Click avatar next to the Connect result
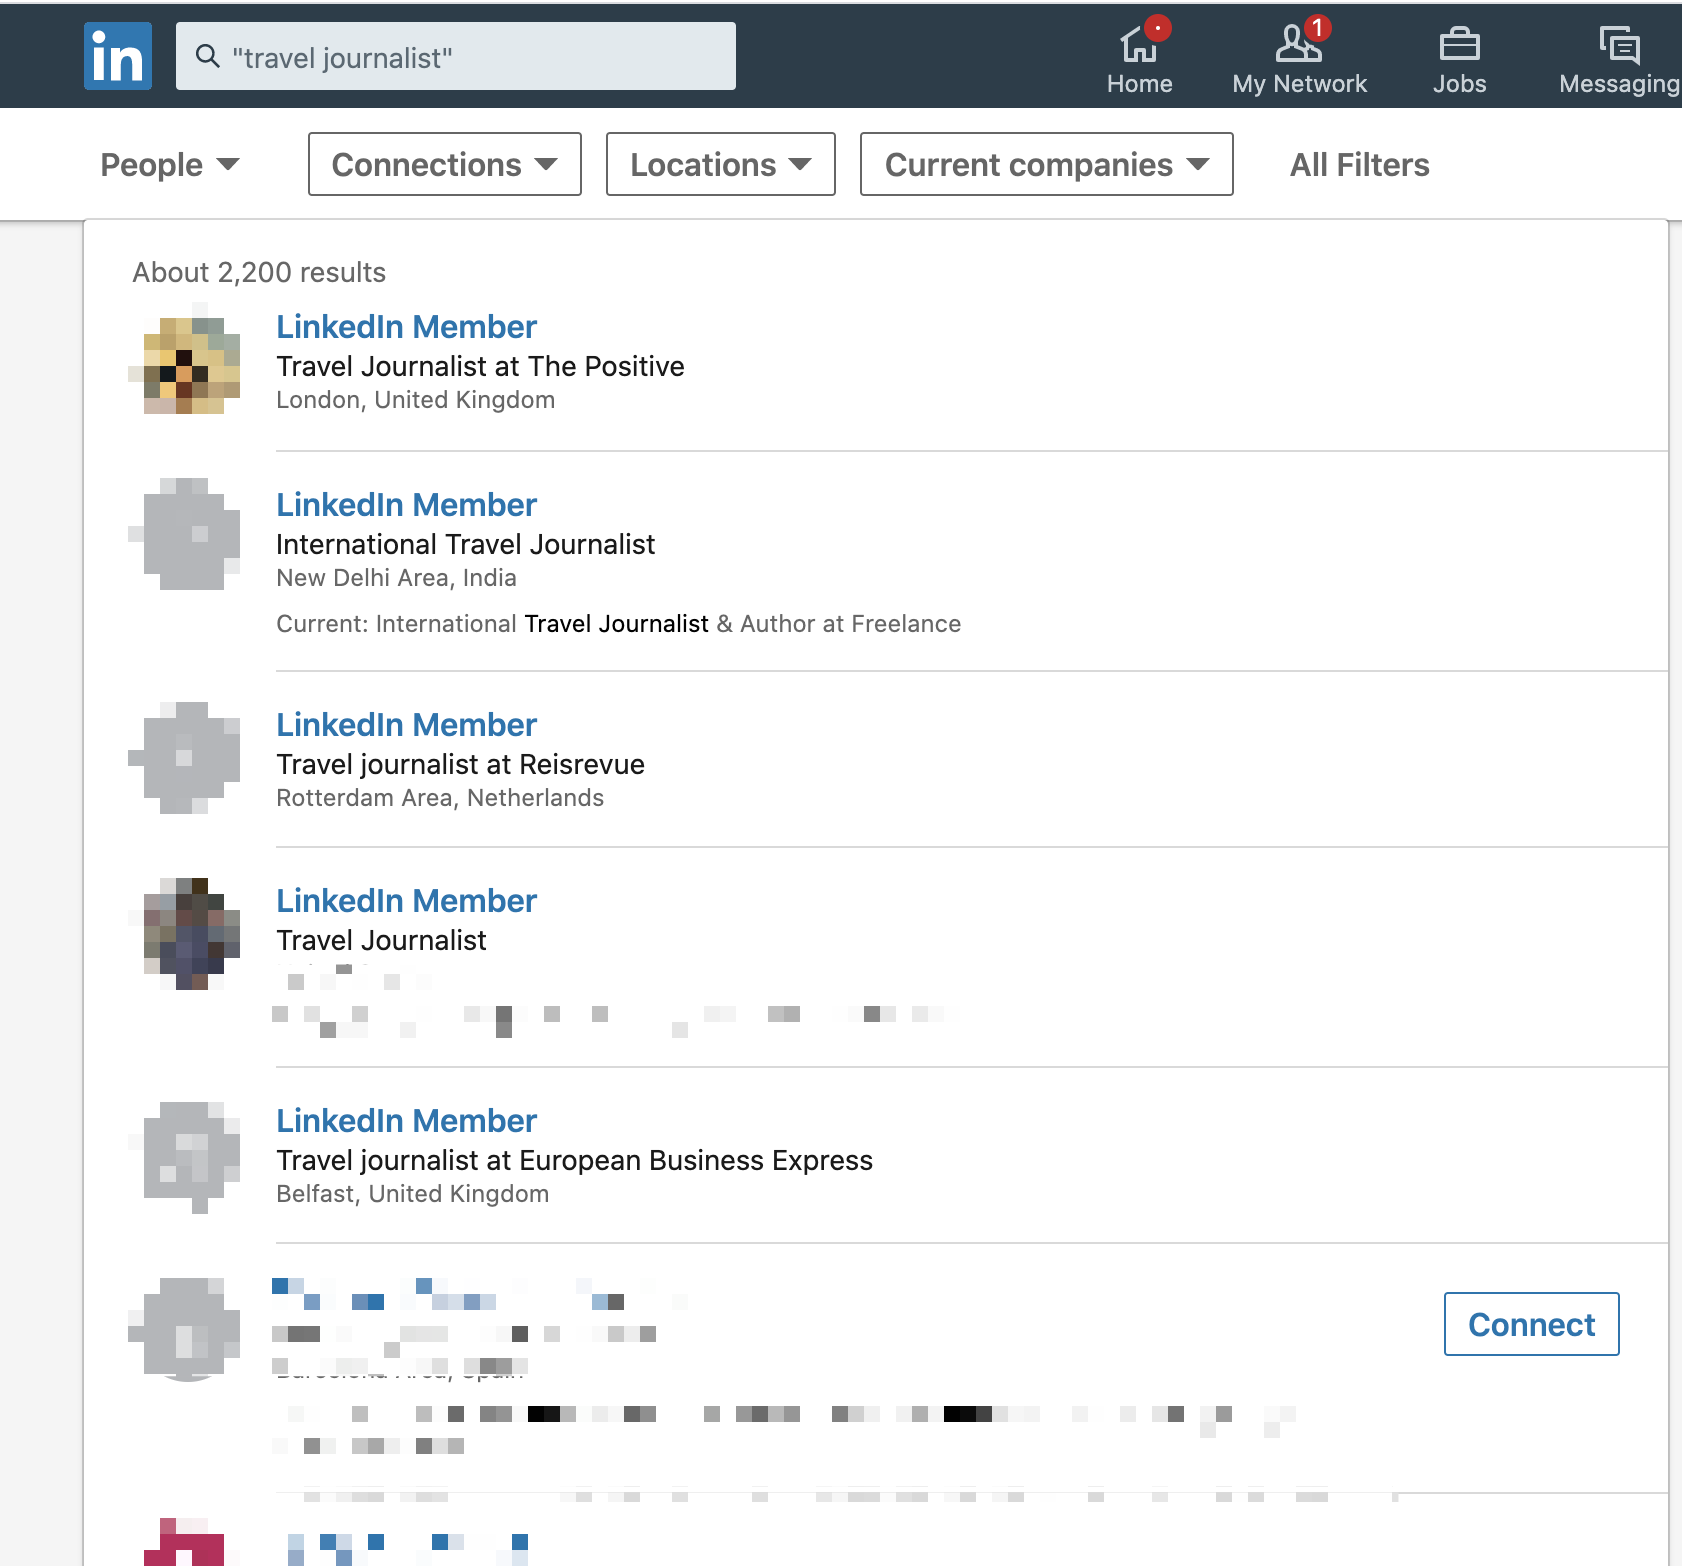This screenshot has width=1682, height=1566. (185, 1328)
